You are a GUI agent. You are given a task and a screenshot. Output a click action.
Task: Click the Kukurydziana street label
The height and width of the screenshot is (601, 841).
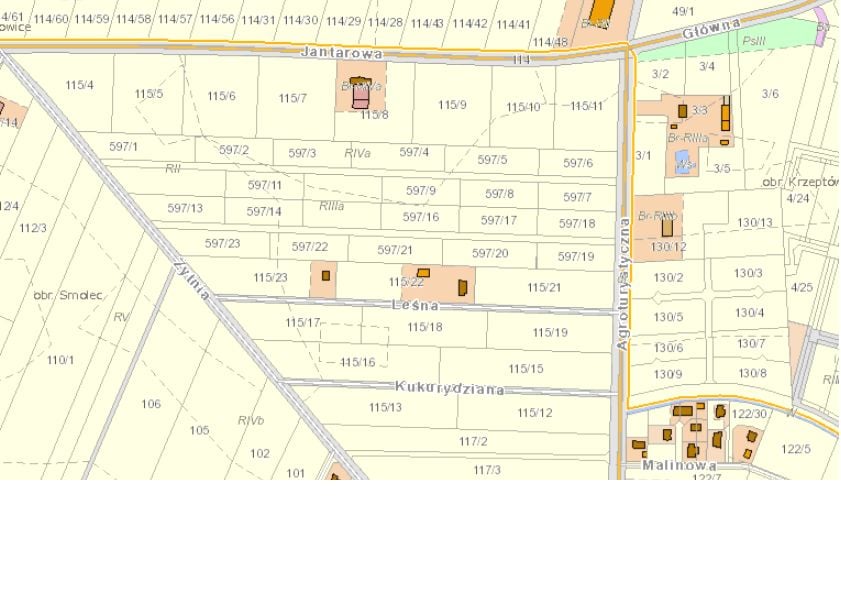point(449,388)
